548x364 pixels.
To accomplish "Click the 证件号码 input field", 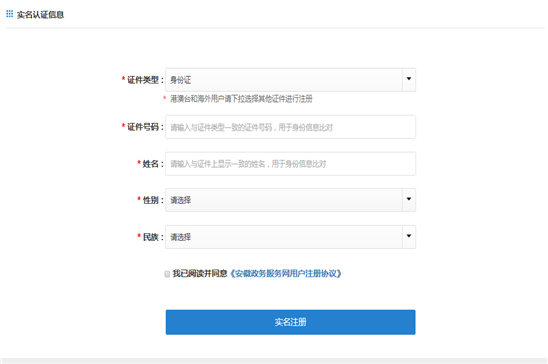I will (290, 127).
